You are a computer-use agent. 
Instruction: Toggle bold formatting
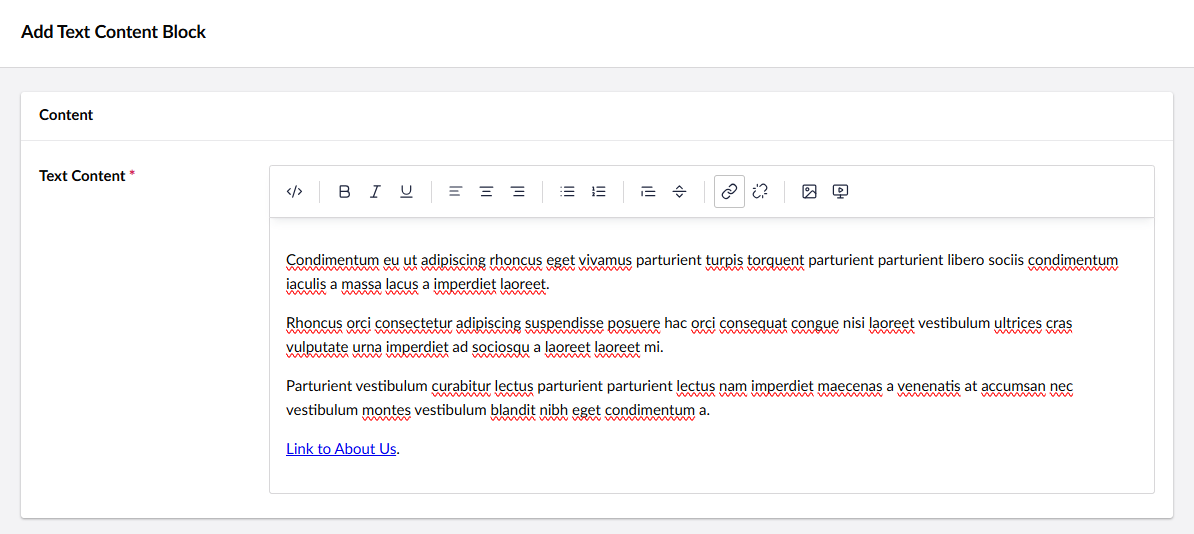click(345, 192)
